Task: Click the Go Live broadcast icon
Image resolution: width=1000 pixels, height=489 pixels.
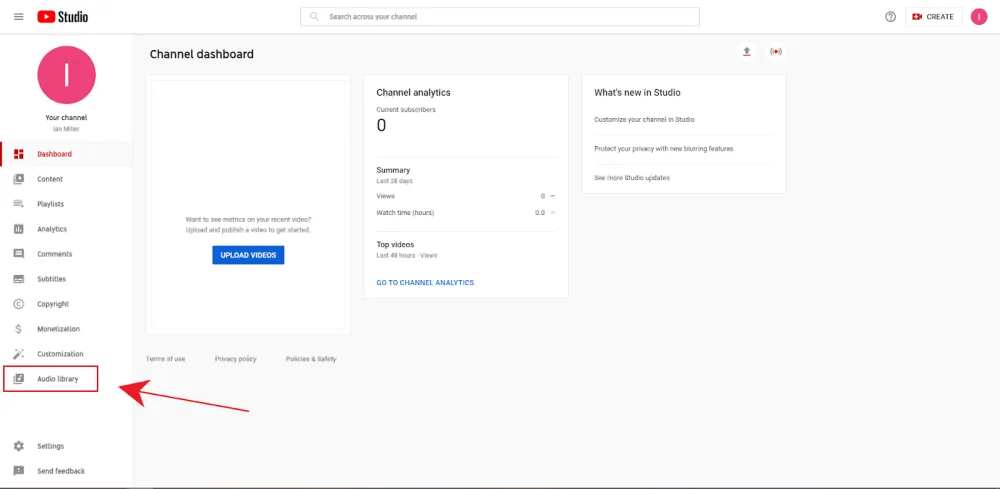Action: coord(775,52)
